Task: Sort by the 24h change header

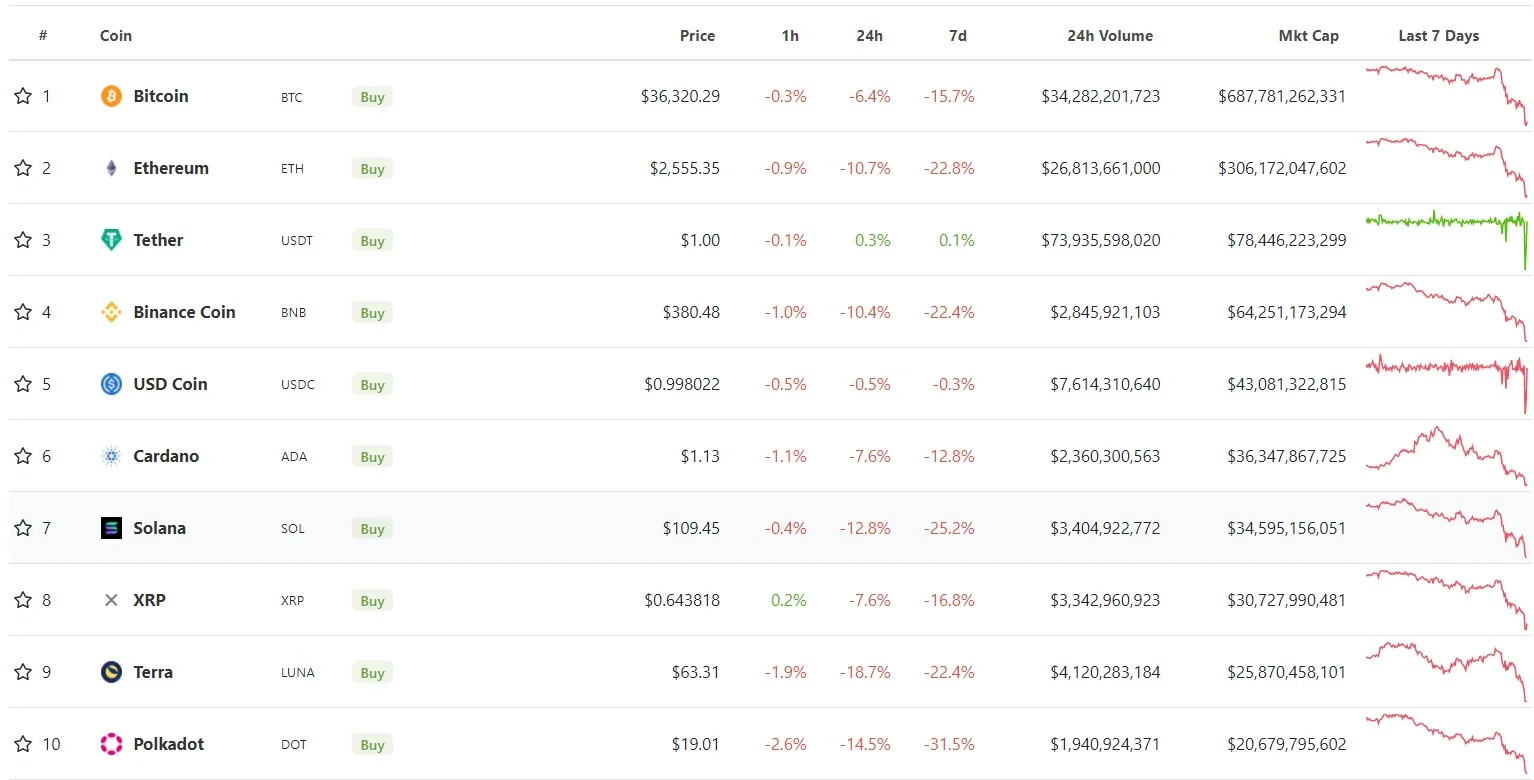Action: click(x=869, y=35)
